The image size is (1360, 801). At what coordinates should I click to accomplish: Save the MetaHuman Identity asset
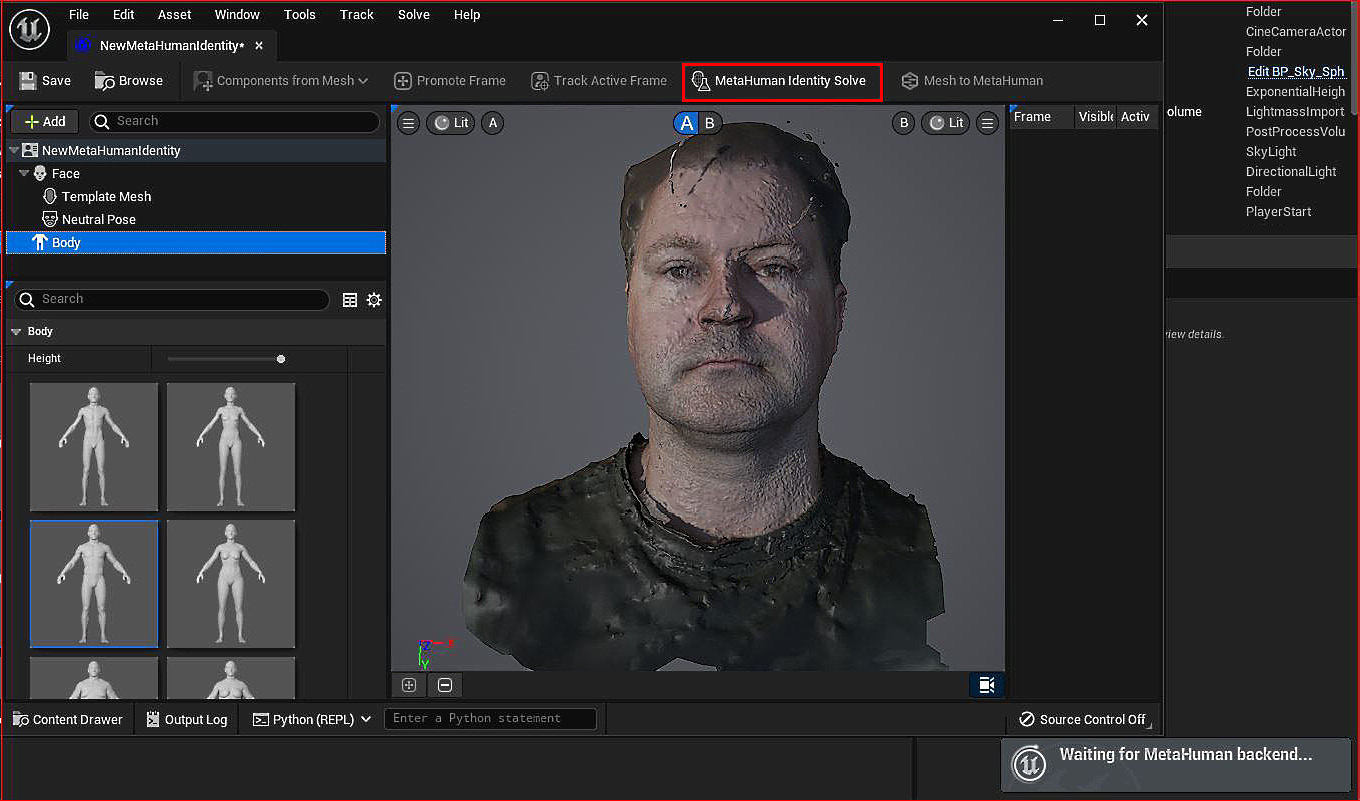(x=45, y=81)
